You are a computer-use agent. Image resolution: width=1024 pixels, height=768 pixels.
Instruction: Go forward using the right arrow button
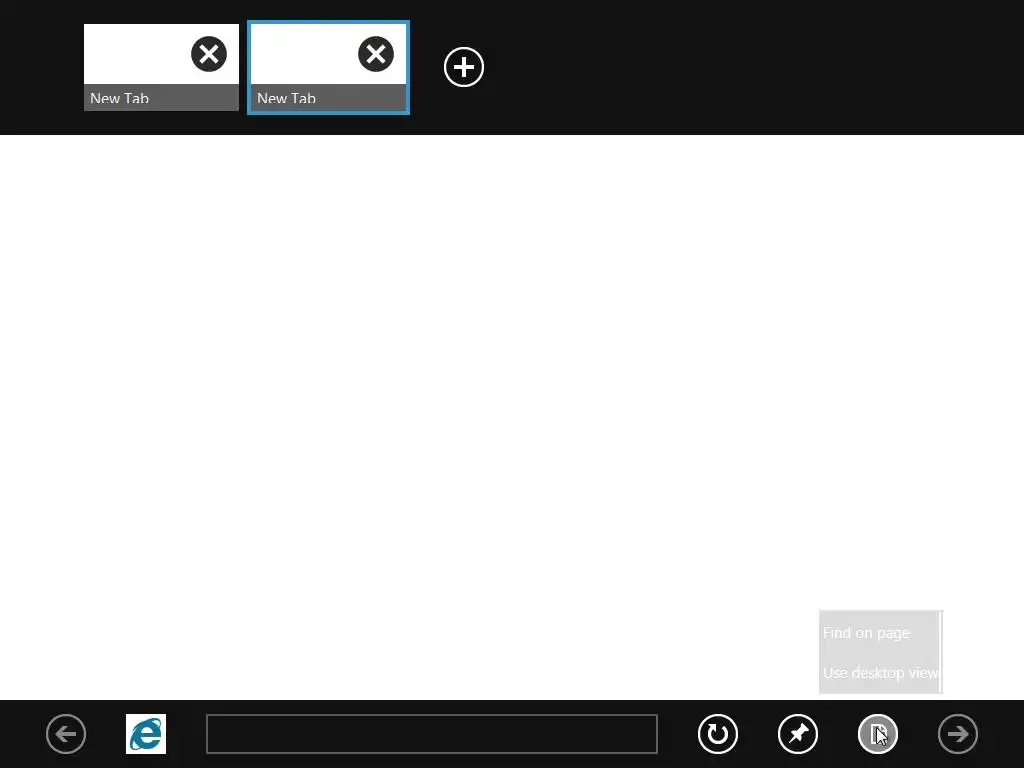click(x=958, y=734)
